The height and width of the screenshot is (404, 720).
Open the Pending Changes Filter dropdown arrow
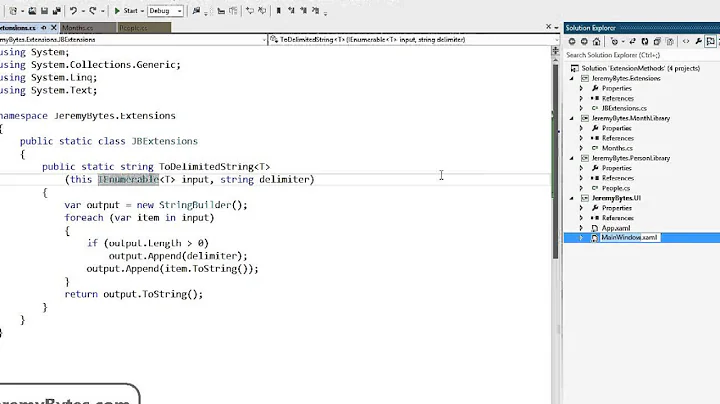click(x=623, y=42)
